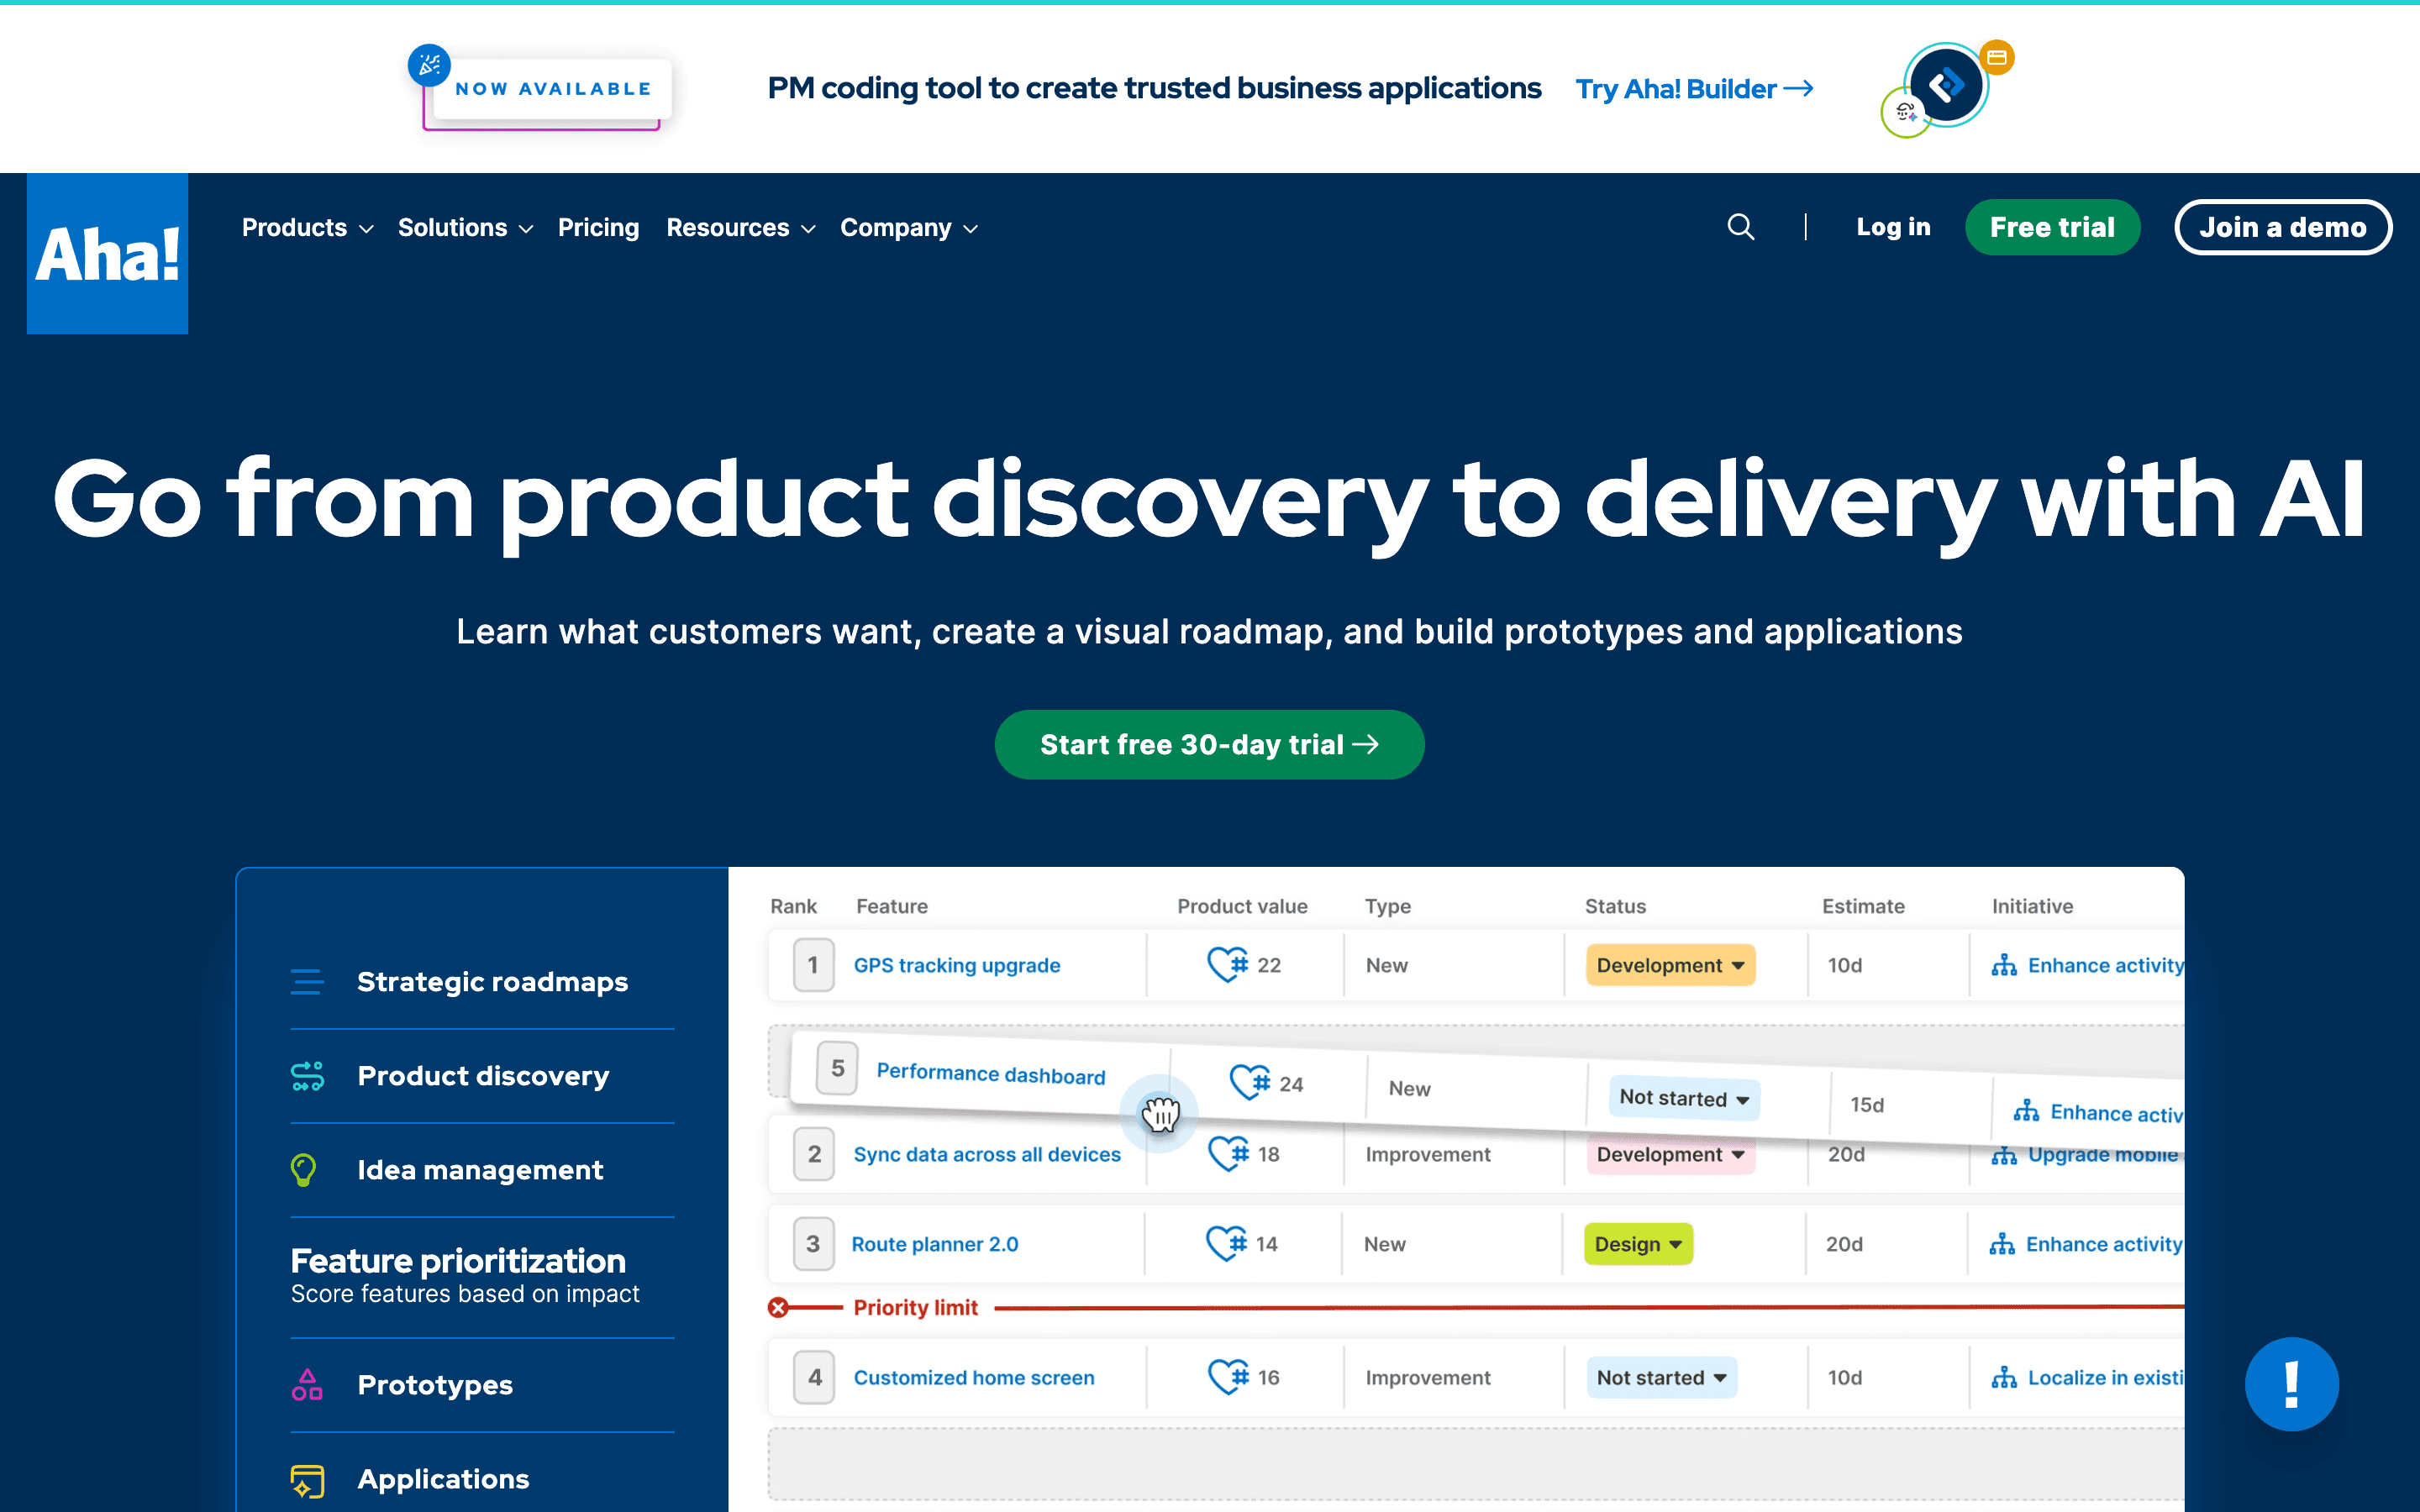Click the Product discovery icon
Image resolution: width=2420 pixels, height=1512 pixels.
(x=307, y=1076)
